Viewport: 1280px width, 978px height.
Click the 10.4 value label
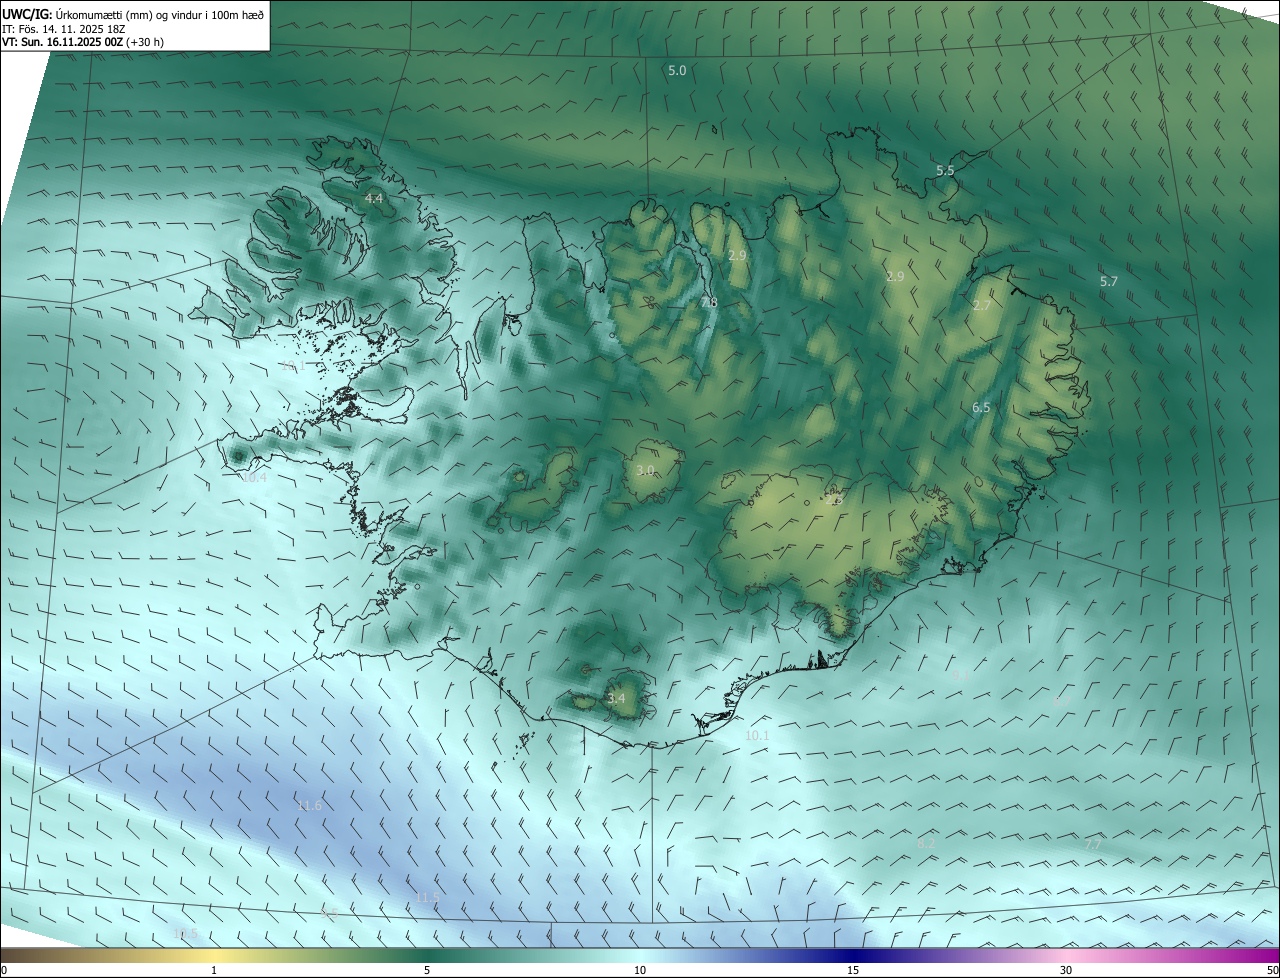click(255, 478)
